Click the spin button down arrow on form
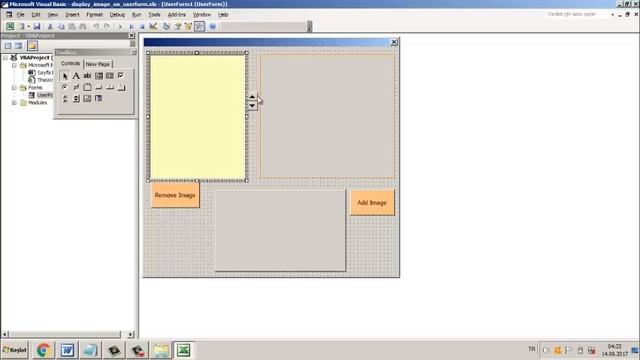640x360 pixels. tap(252, 106)
